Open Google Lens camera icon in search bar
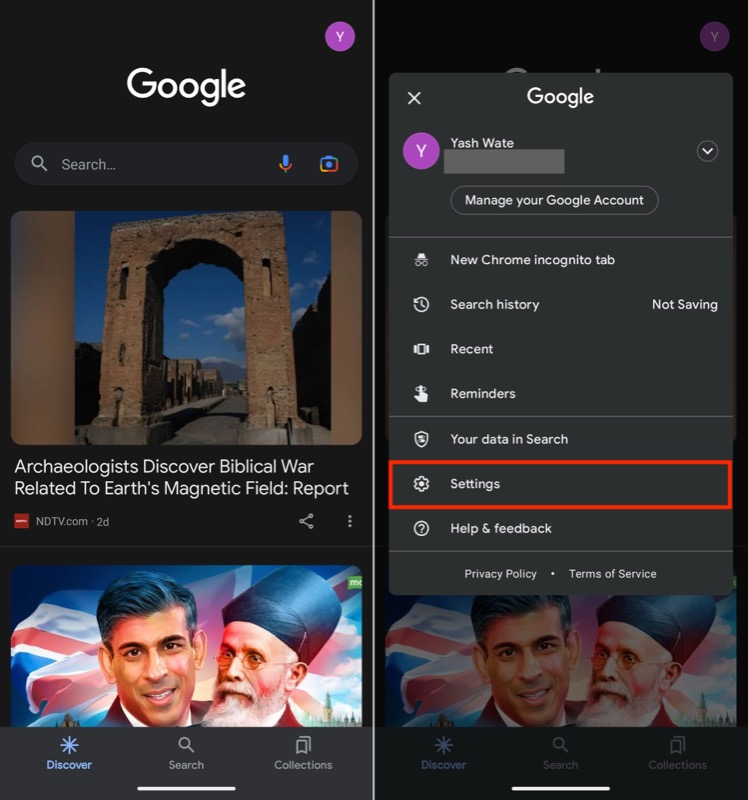 (x=329, y=164)
